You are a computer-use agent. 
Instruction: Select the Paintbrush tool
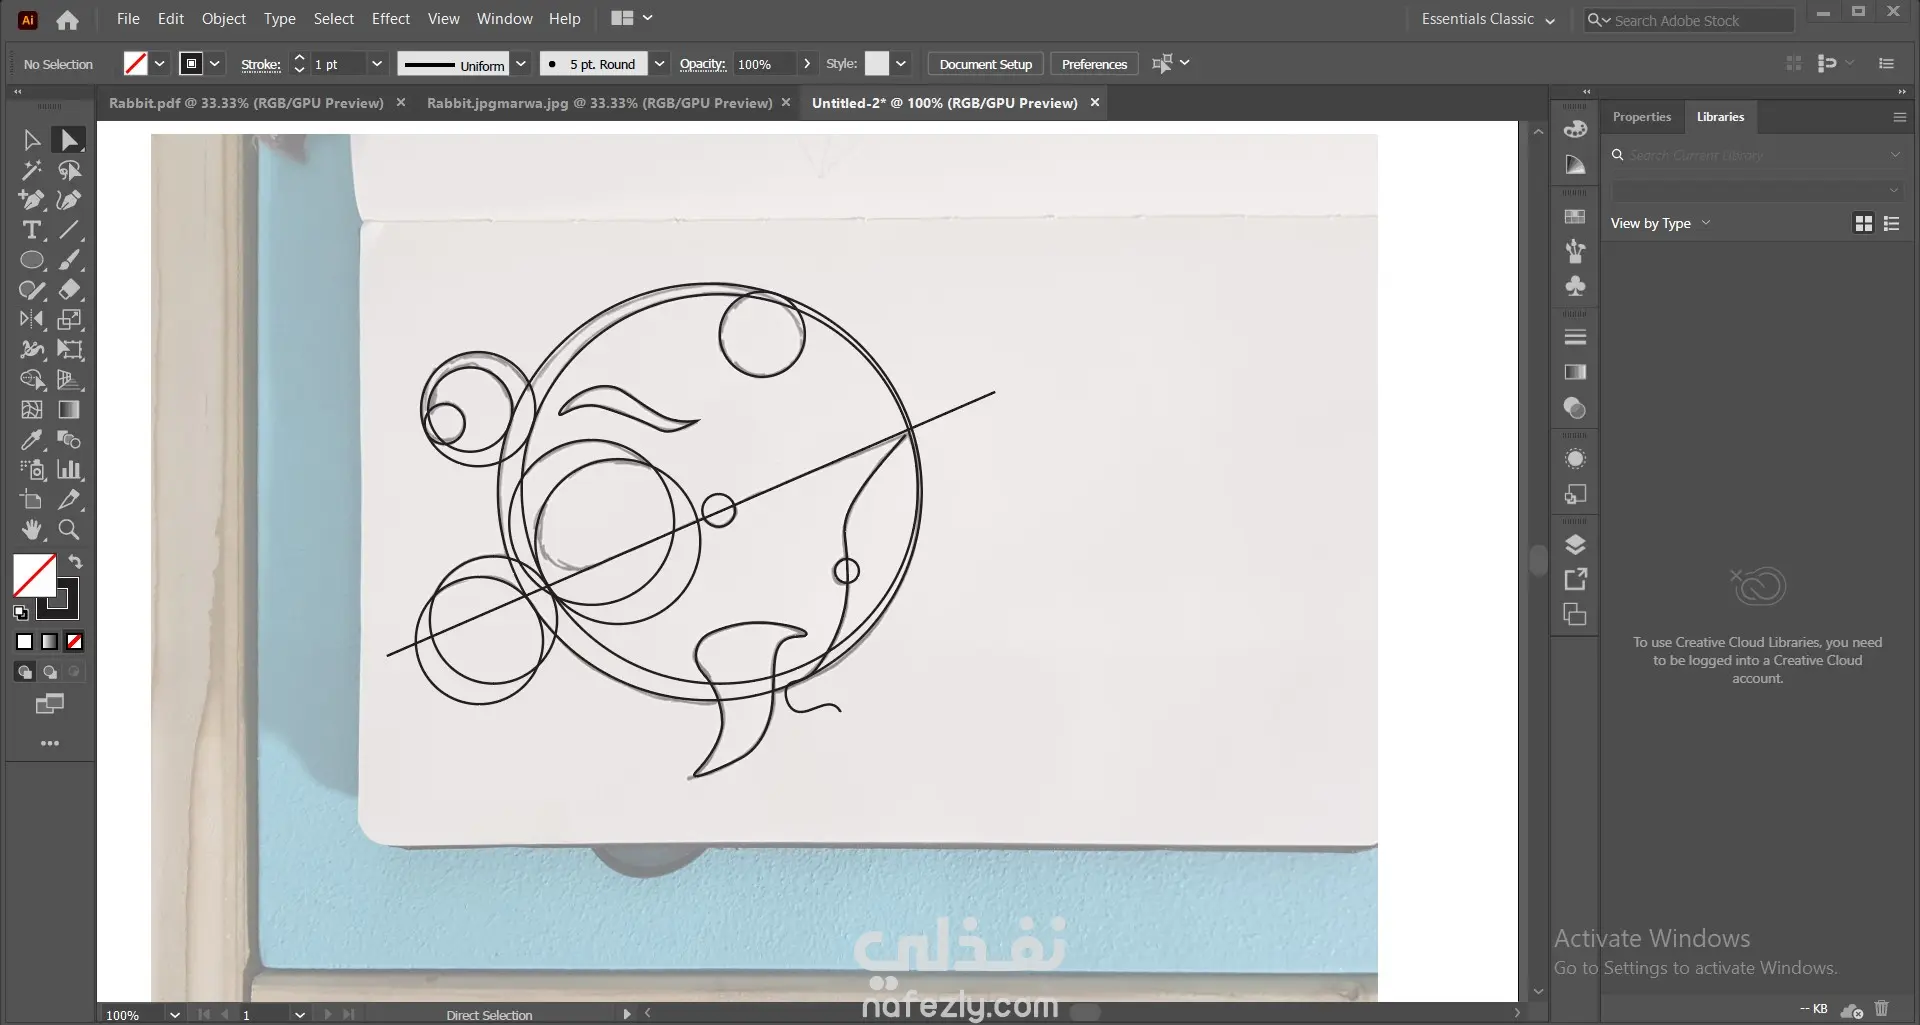point(69,260)
